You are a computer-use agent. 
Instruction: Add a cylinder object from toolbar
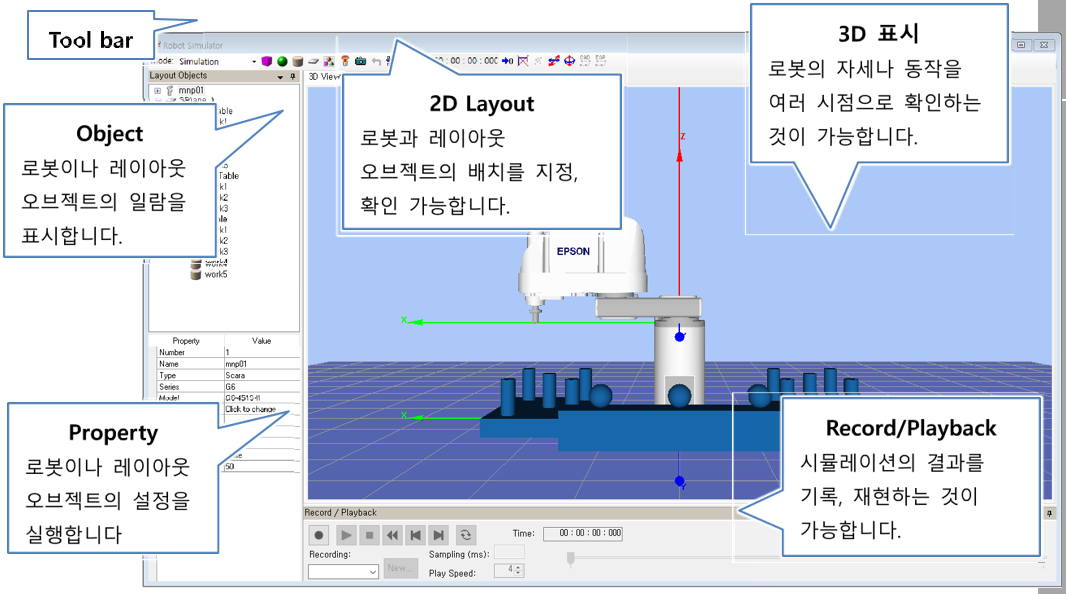pyautogui.click(x=298, y=61)
